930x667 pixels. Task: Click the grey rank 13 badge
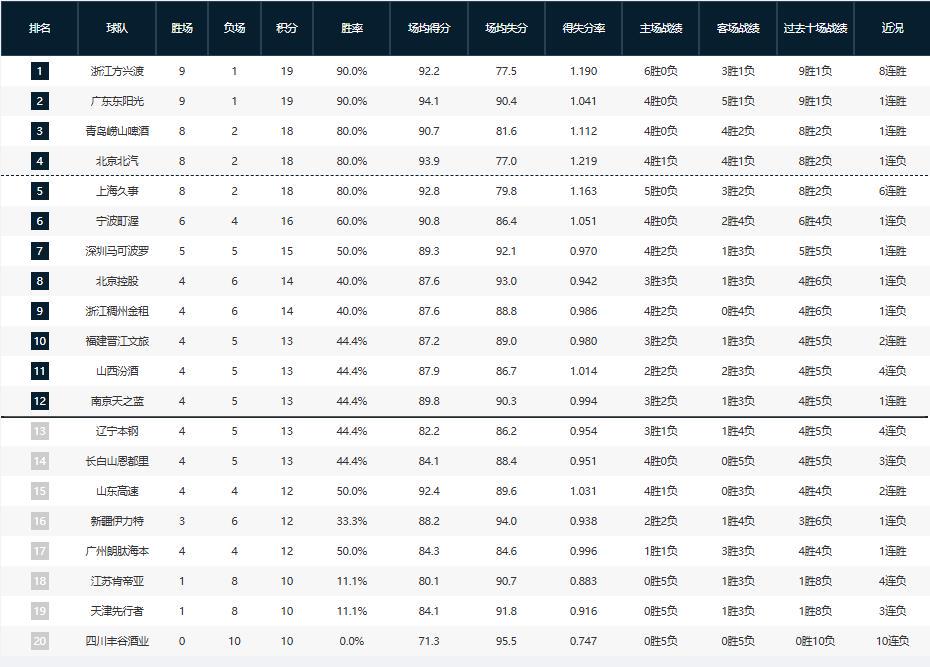click(x=40, y=431)
